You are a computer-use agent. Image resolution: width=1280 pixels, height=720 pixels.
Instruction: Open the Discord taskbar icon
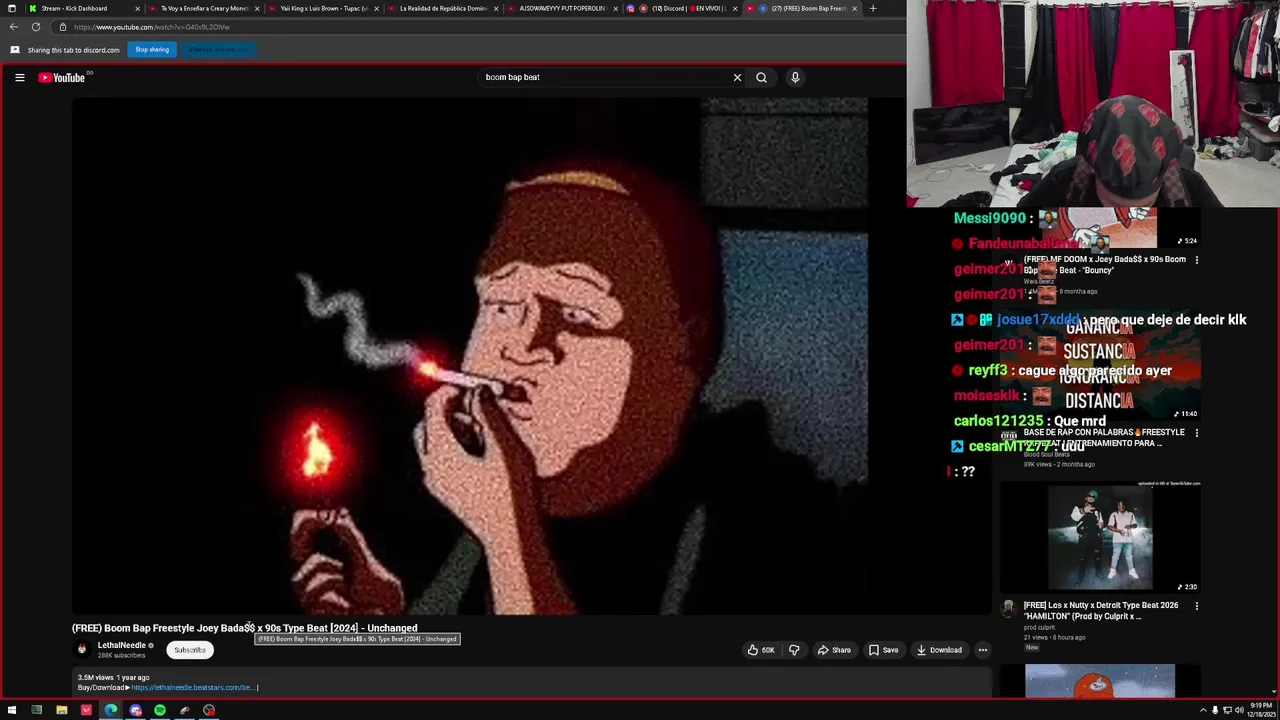click(x=135, y=710)
